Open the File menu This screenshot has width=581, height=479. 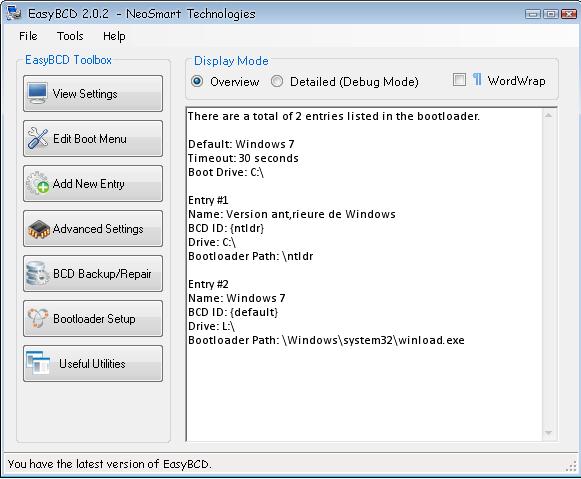pos(28,36)
